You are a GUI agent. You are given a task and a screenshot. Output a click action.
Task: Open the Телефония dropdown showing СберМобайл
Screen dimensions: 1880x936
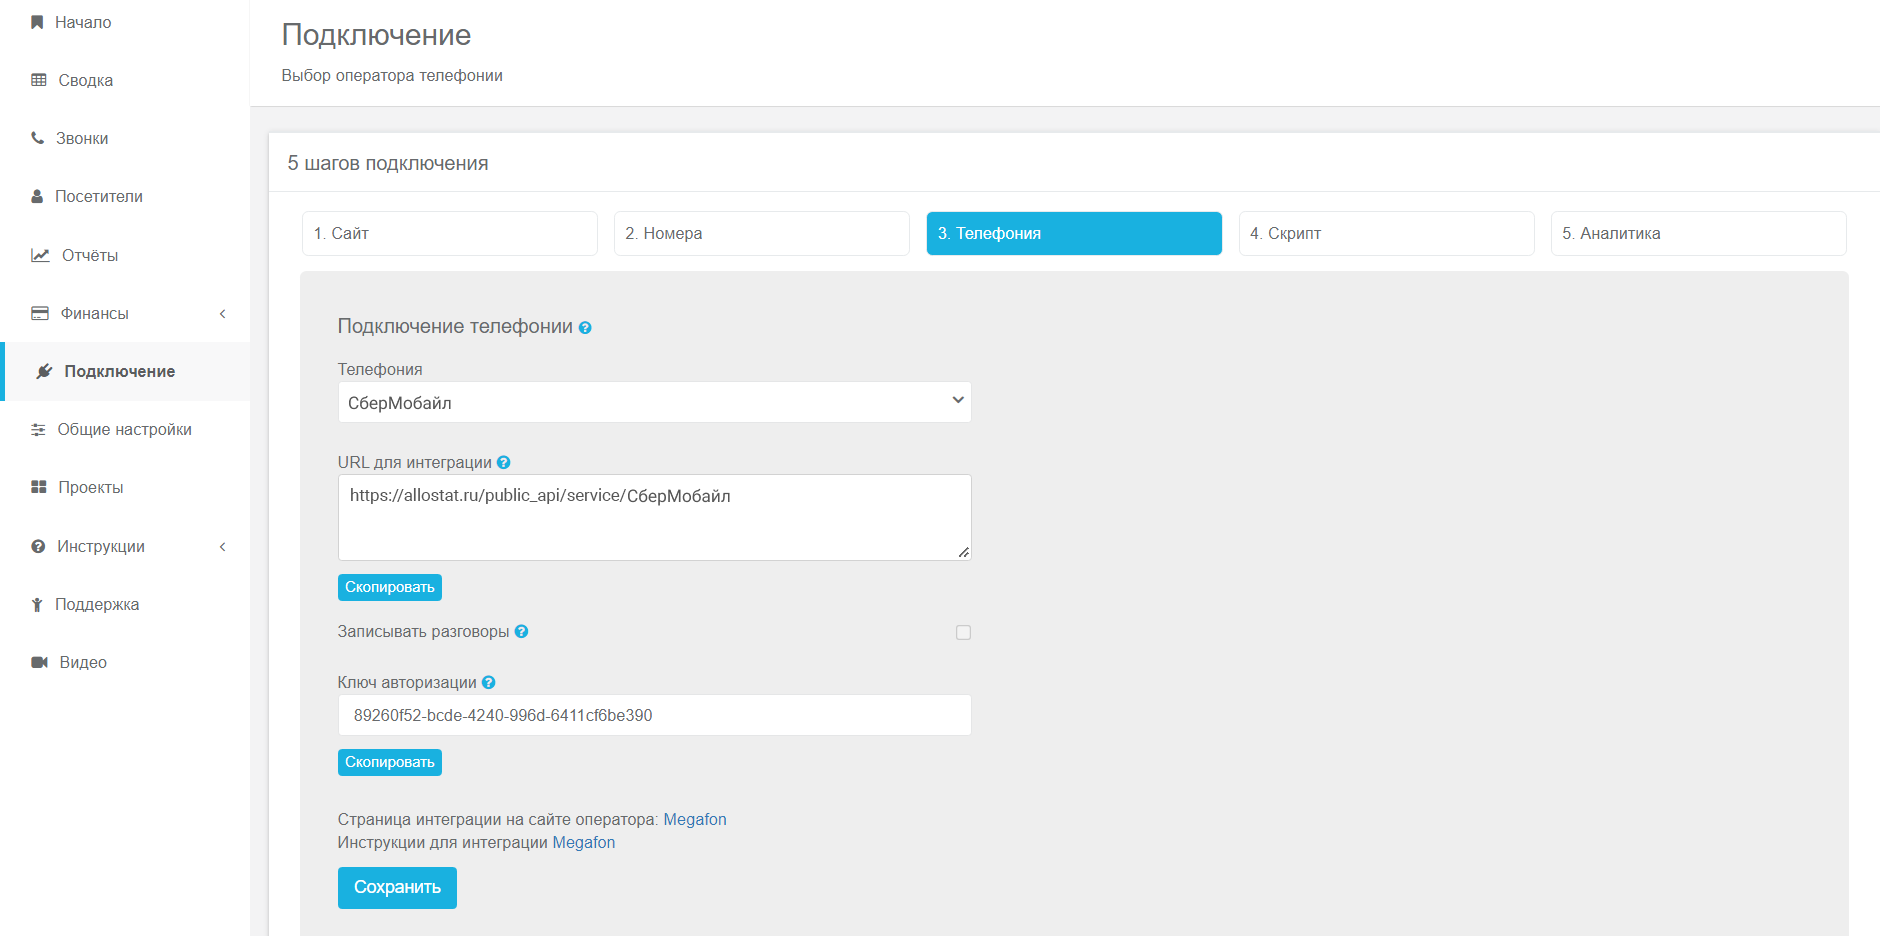[654, 402]
